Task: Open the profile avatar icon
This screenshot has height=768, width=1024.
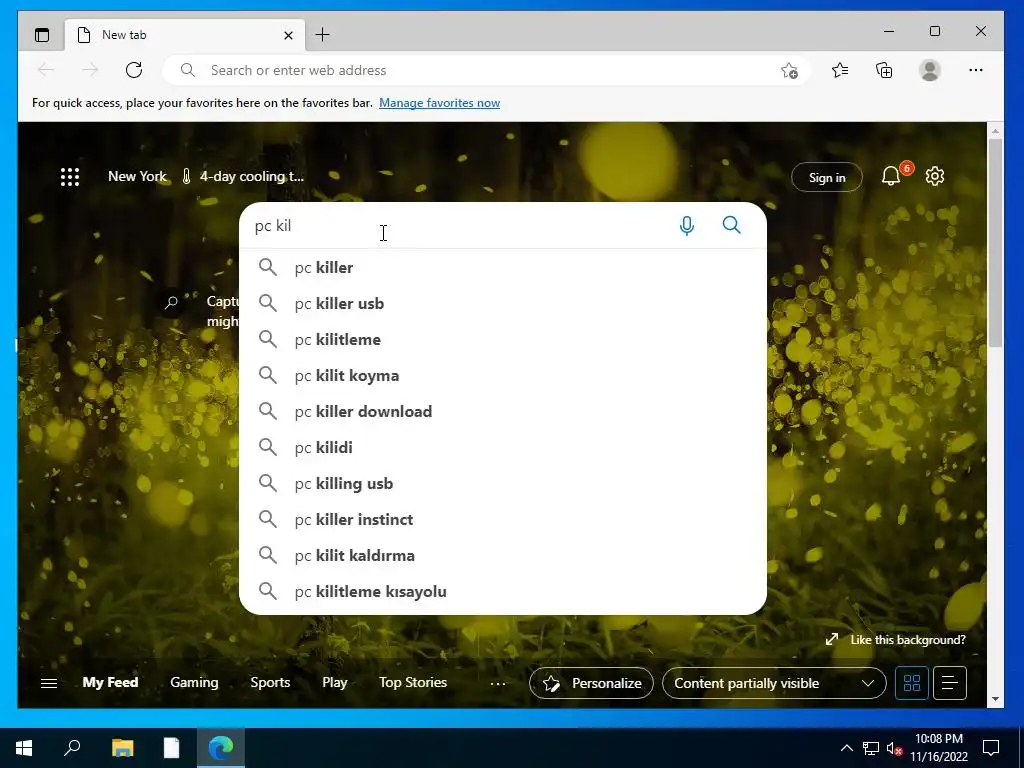Action: [x=929, y=70]
